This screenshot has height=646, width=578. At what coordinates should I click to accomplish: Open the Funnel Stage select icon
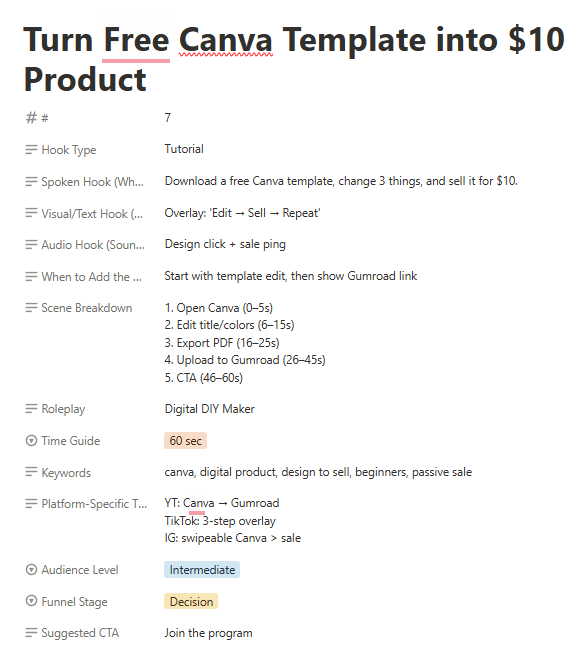pyautogui.click(x=31, y=601)
